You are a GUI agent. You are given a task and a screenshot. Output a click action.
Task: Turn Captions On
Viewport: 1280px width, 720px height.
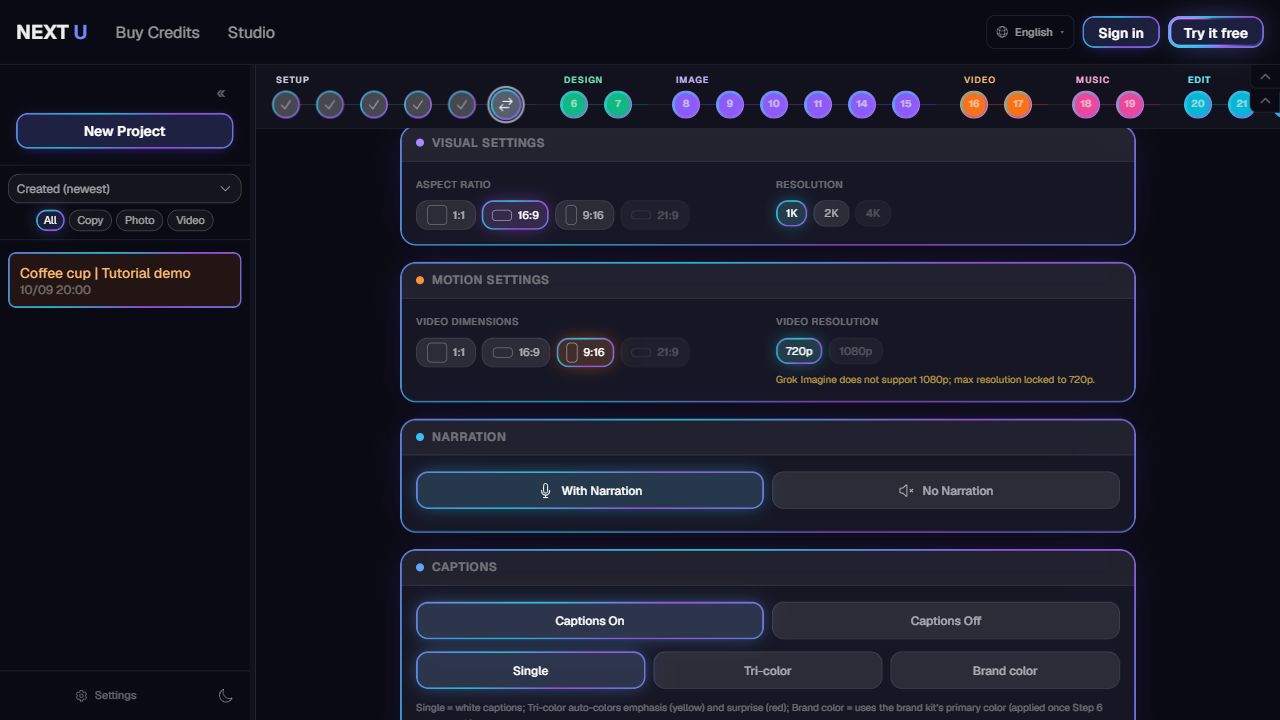point(590,621)
